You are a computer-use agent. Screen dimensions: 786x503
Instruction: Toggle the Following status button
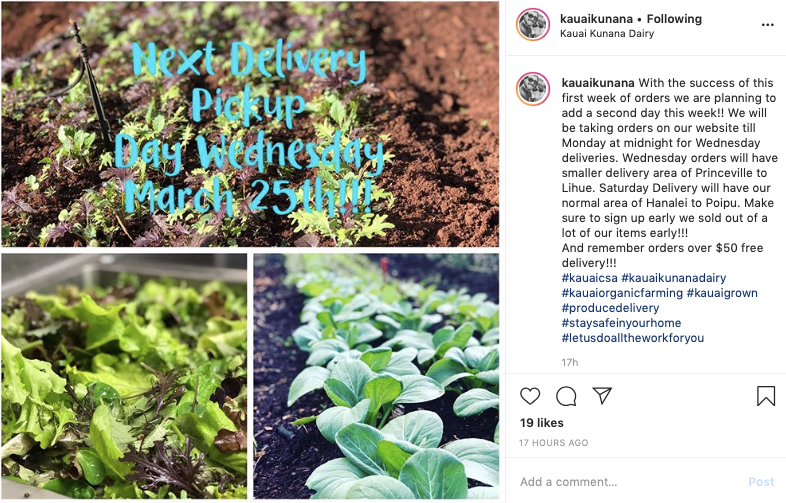(674, 19)
